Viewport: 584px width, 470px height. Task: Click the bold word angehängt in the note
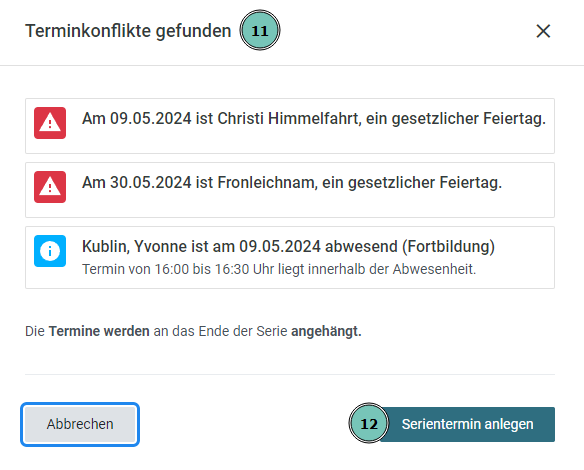tap(326, 331)
